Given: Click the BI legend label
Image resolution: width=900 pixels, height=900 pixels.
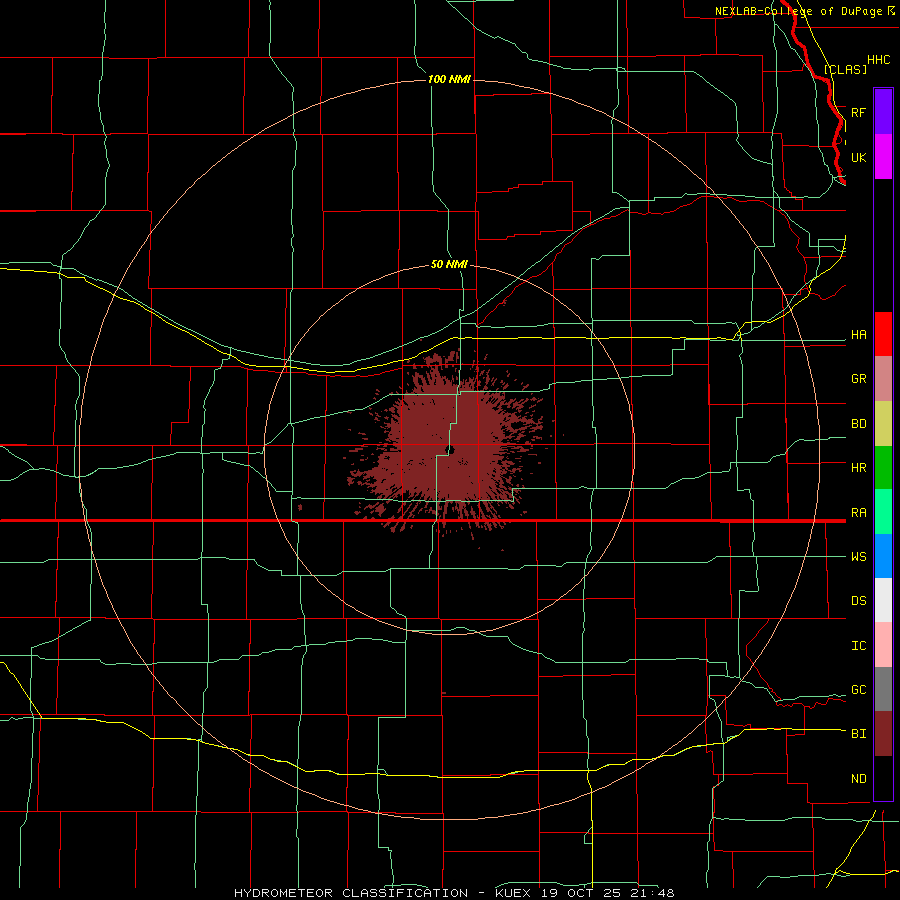Looking at the screenshot, I should click(x=858, y=734).
